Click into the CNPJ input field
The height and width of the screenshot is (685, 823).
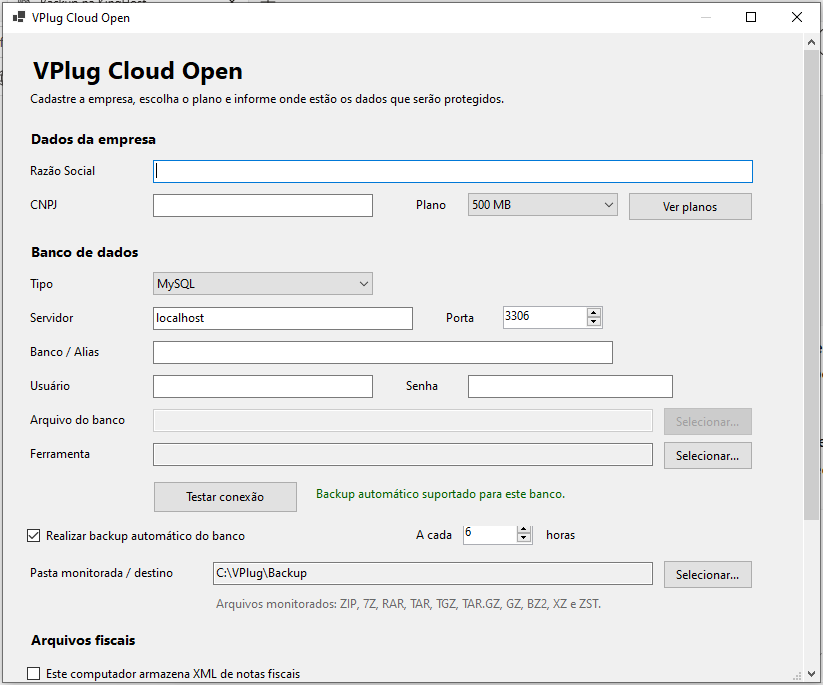(262, 205)
